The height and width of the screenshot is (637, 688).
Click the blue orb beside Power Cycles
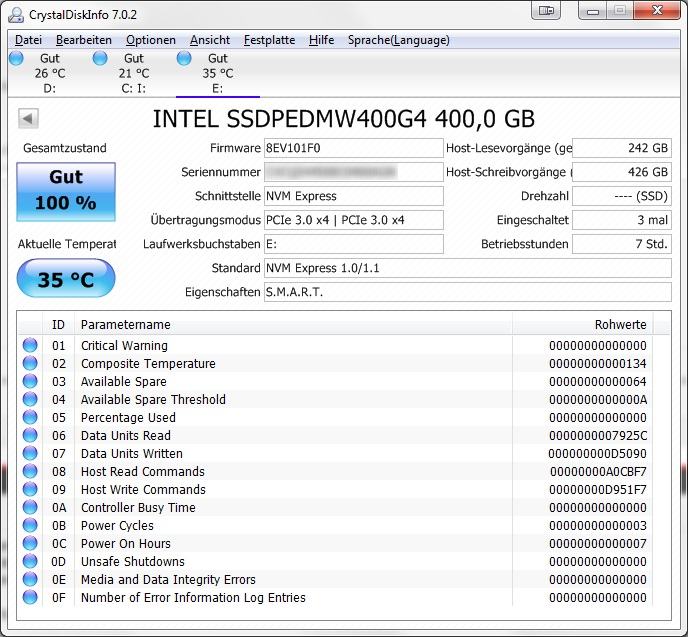tap(30, 526)
